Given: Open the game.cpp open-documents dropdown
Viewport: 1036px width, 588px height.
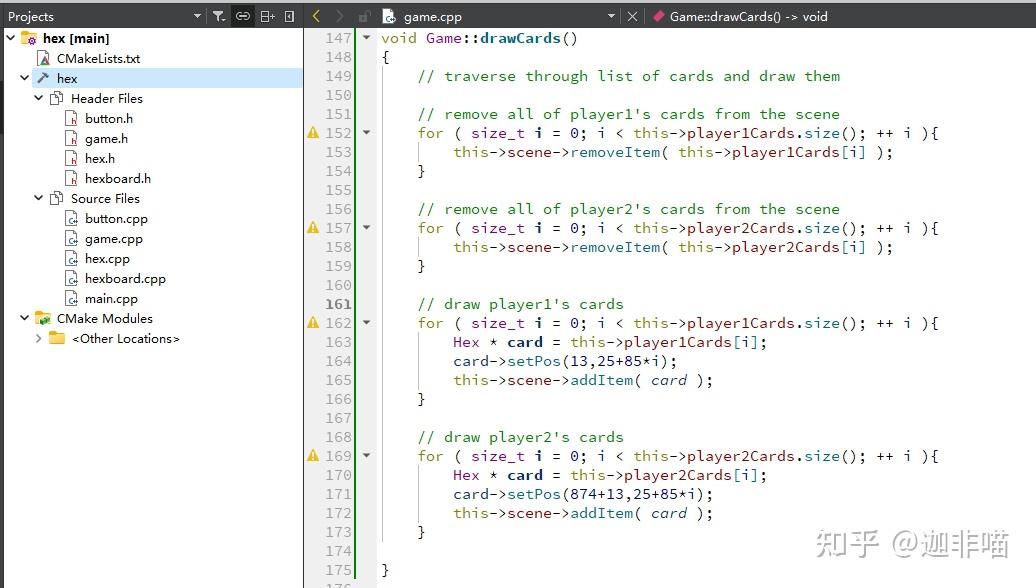Looking at the screenshot, I should (x=611, y=16).
